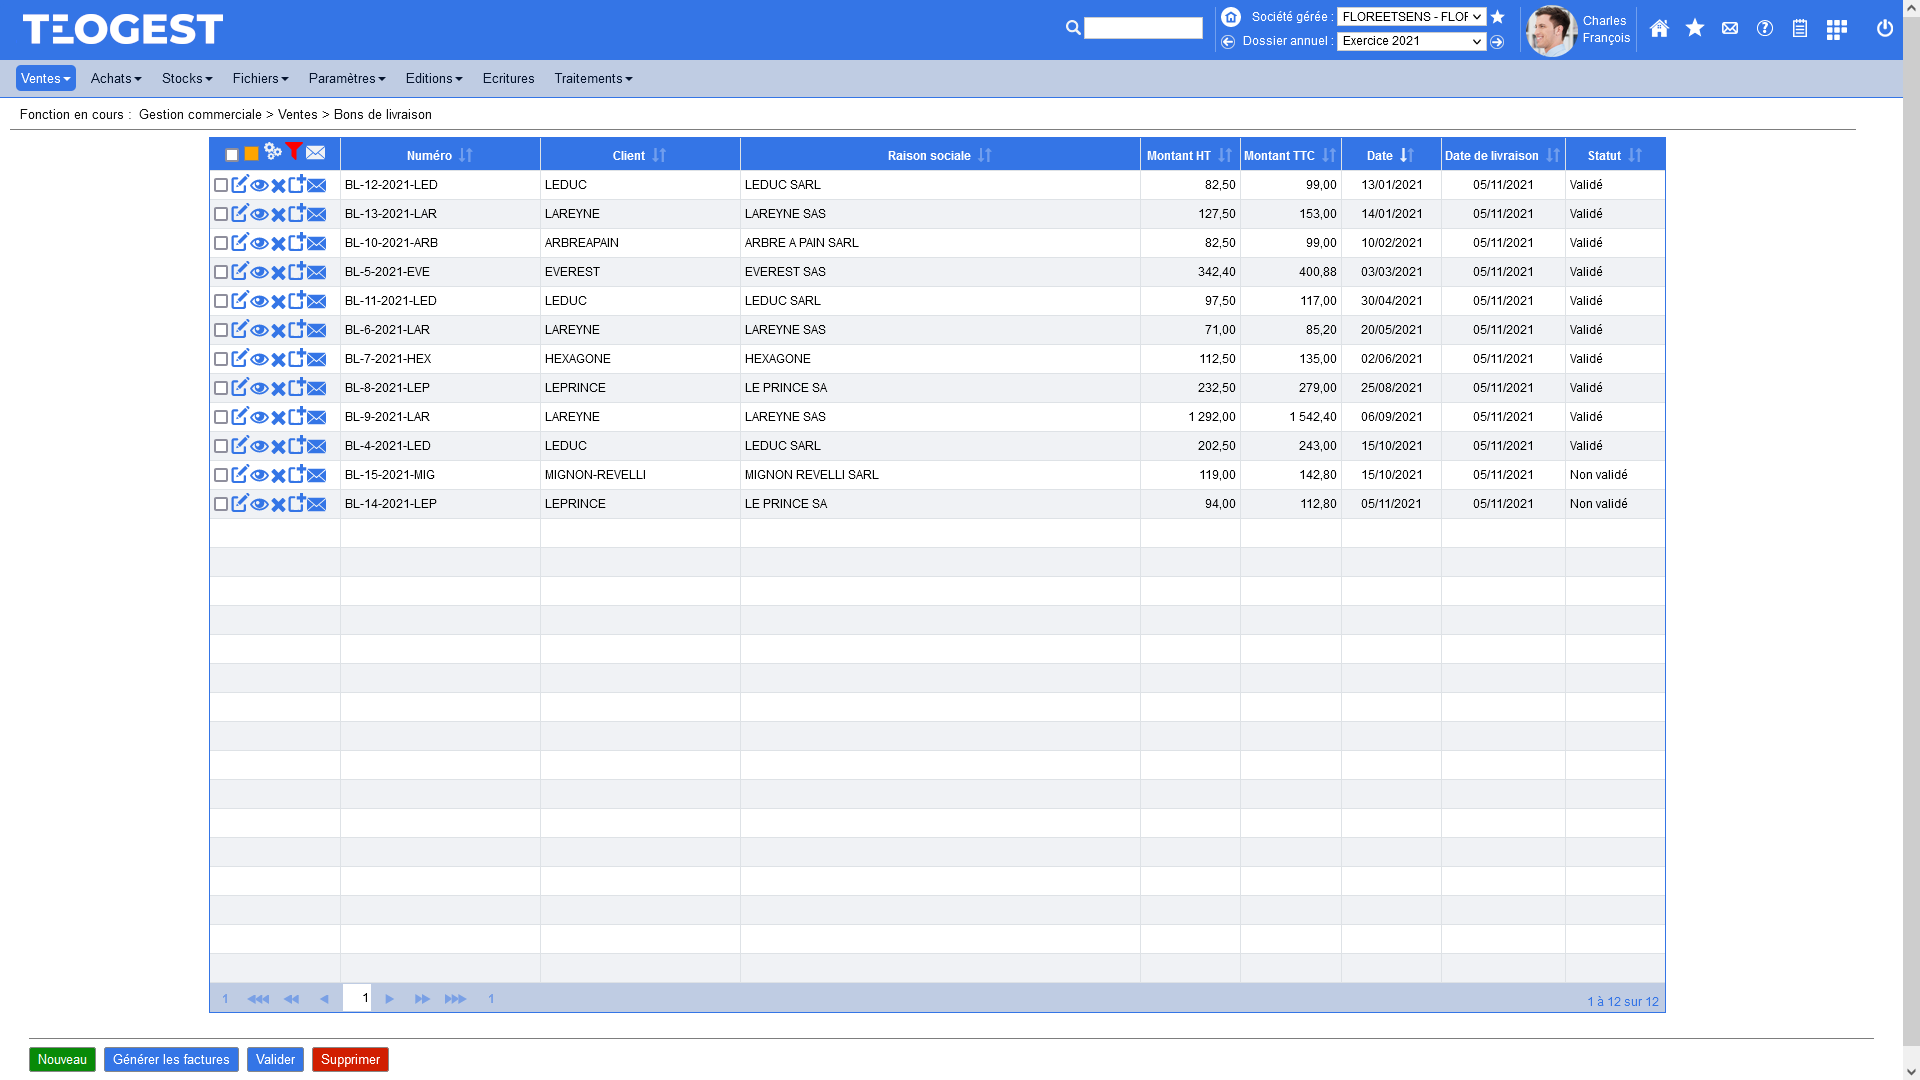Delete row BL-10-2021-ARB with X icon

pyautogui.click(x=279, y=243)
